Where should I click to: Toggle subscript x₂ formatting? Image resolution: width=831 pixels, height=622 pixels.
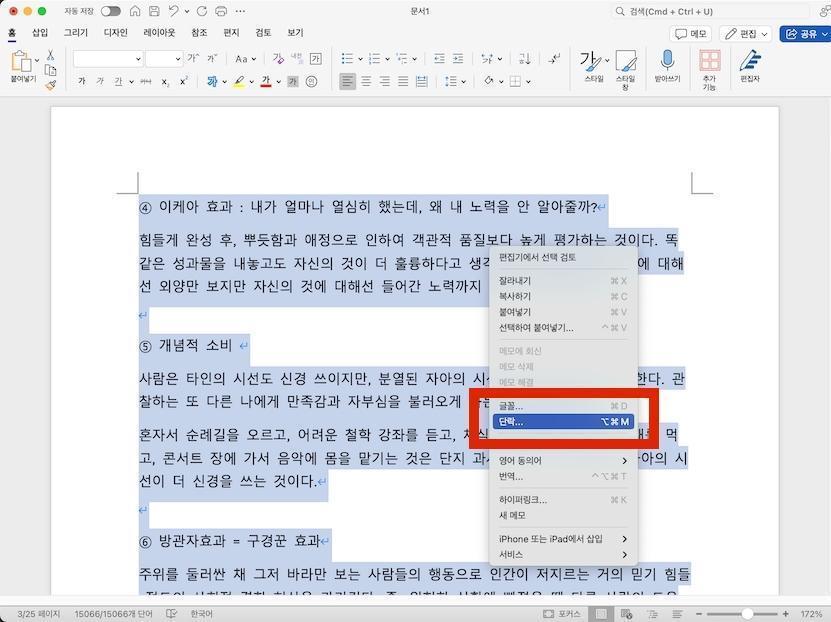coord(165,81)
